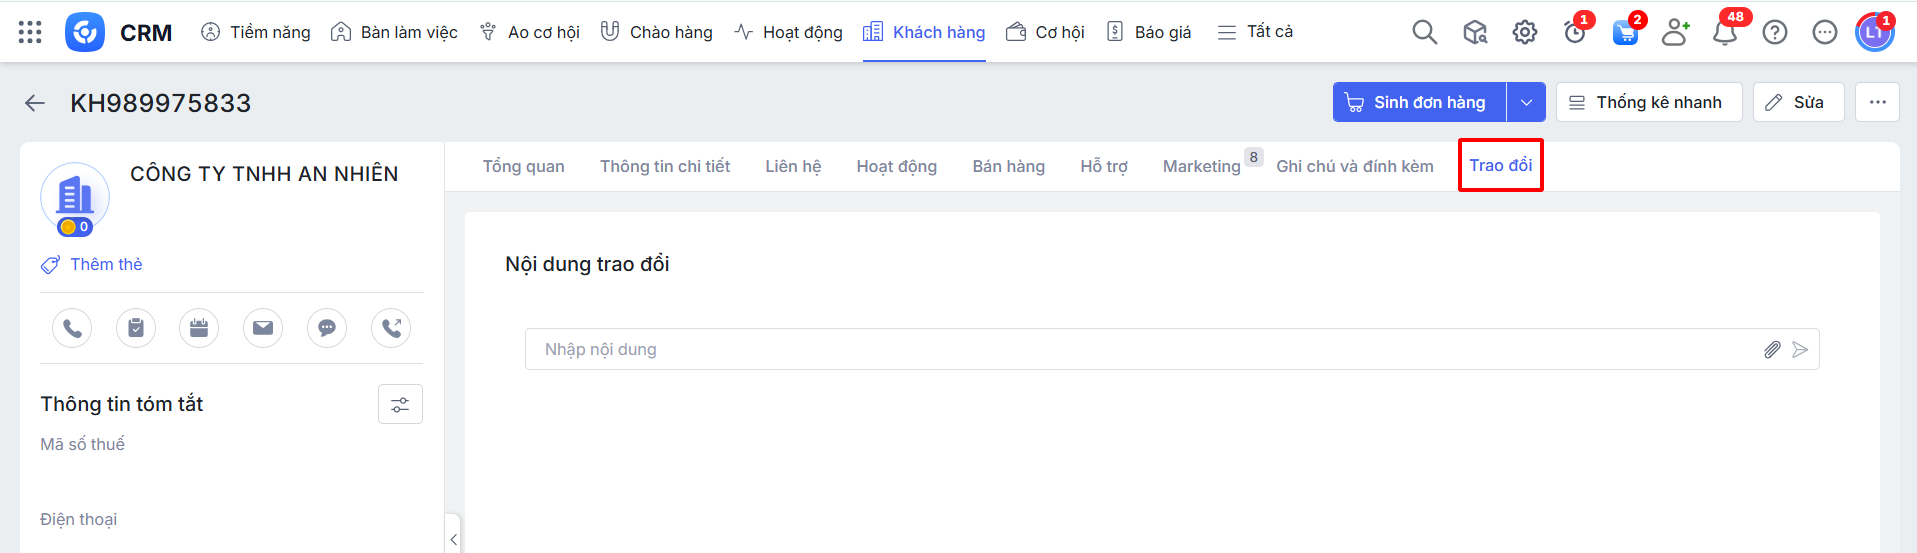Click the Thêm thẻ link
1917x553 pixels.
(x=105, y=264)
